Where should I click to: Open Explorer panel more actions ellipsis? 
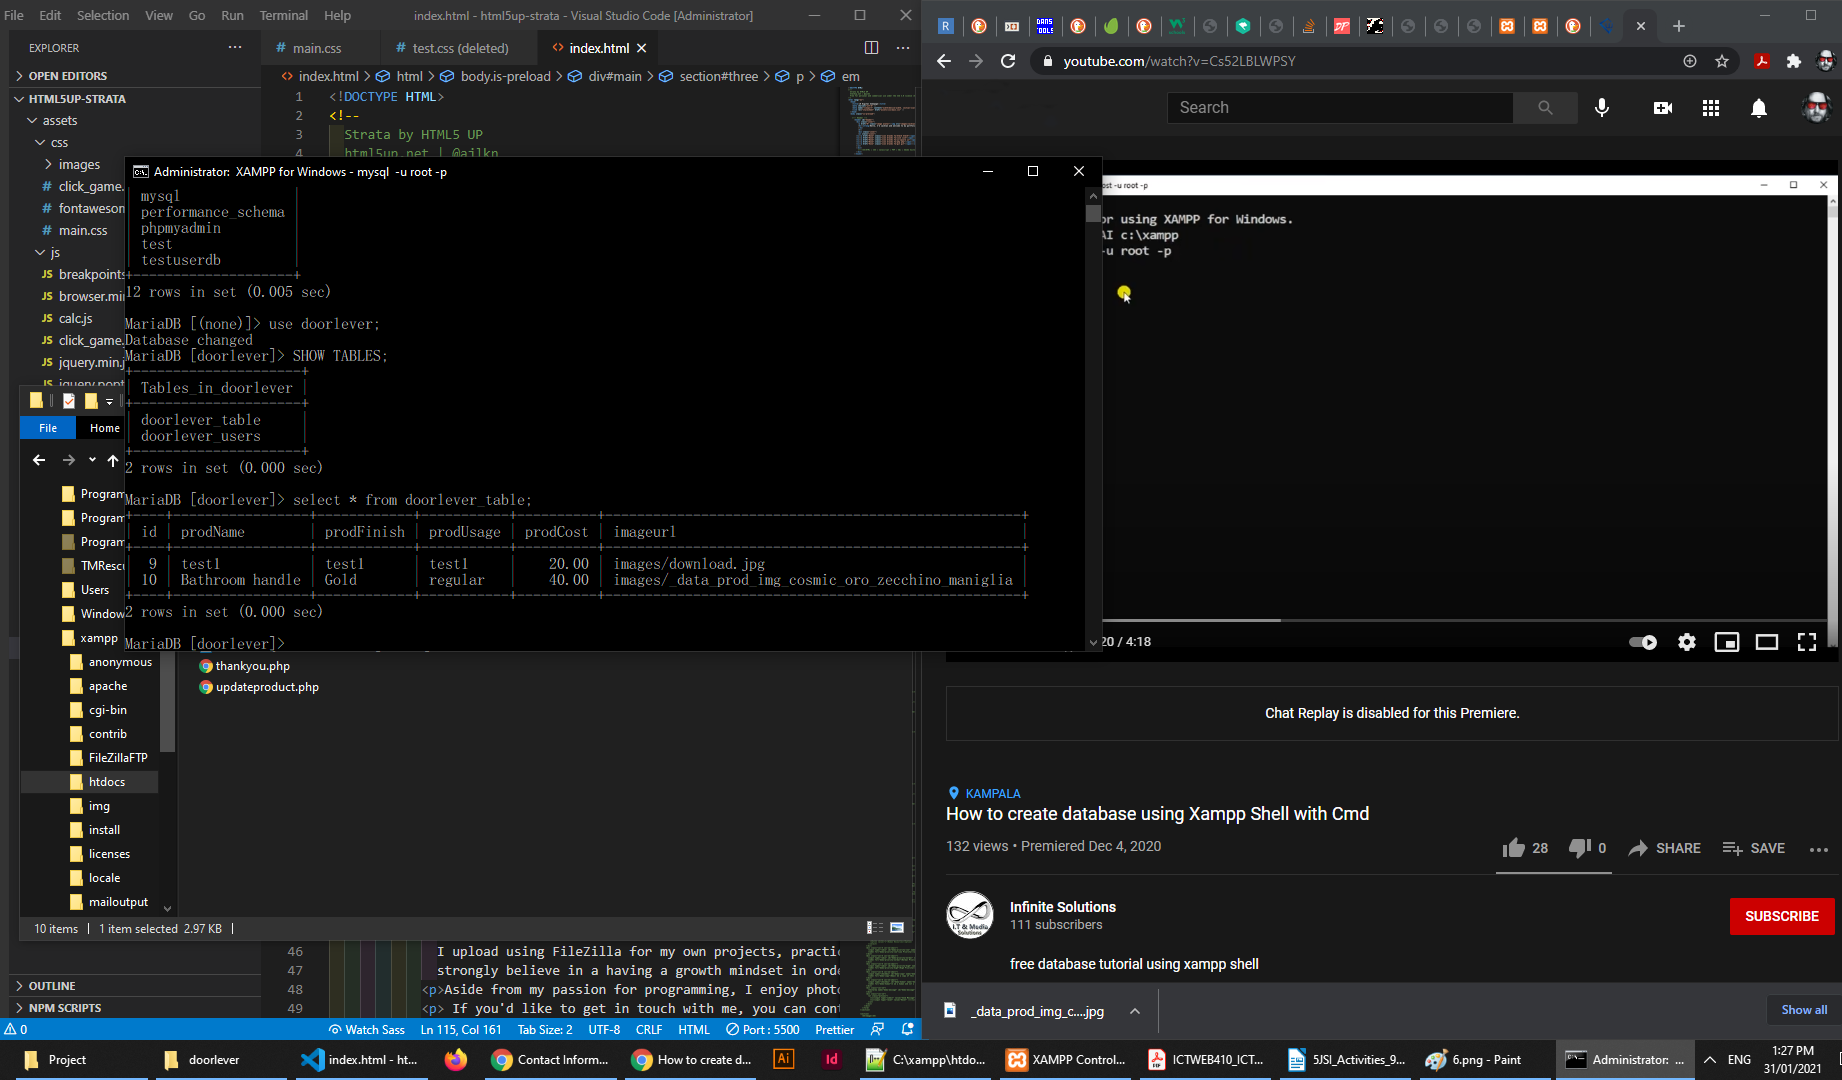(x=235, y=47)
